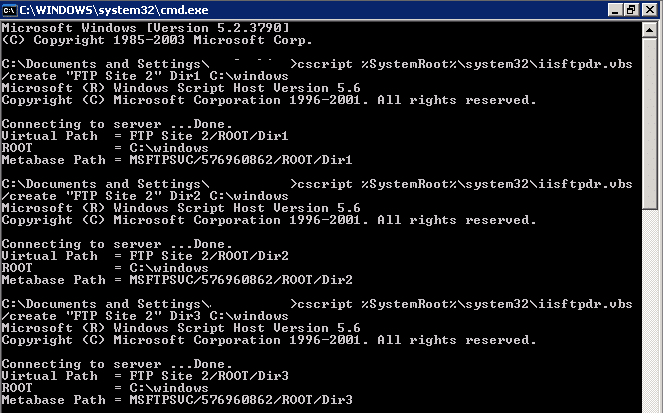Click the vertical scrollbar thumb
Viewport: 663px width, 413px height.
tap(649, 123)
